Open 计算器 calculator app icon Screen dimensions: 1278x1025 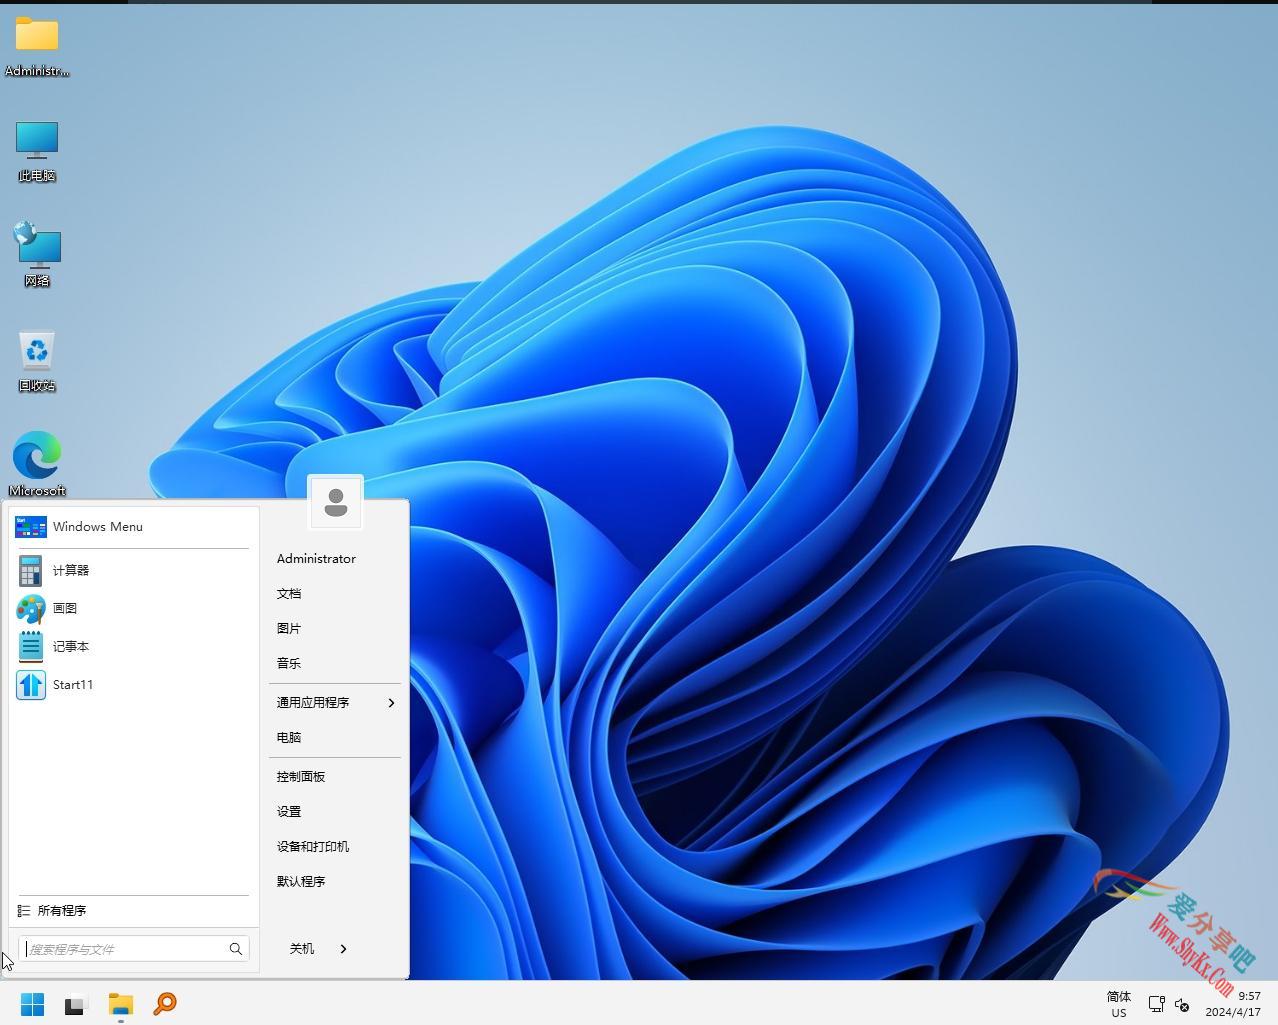click(31, 570)
